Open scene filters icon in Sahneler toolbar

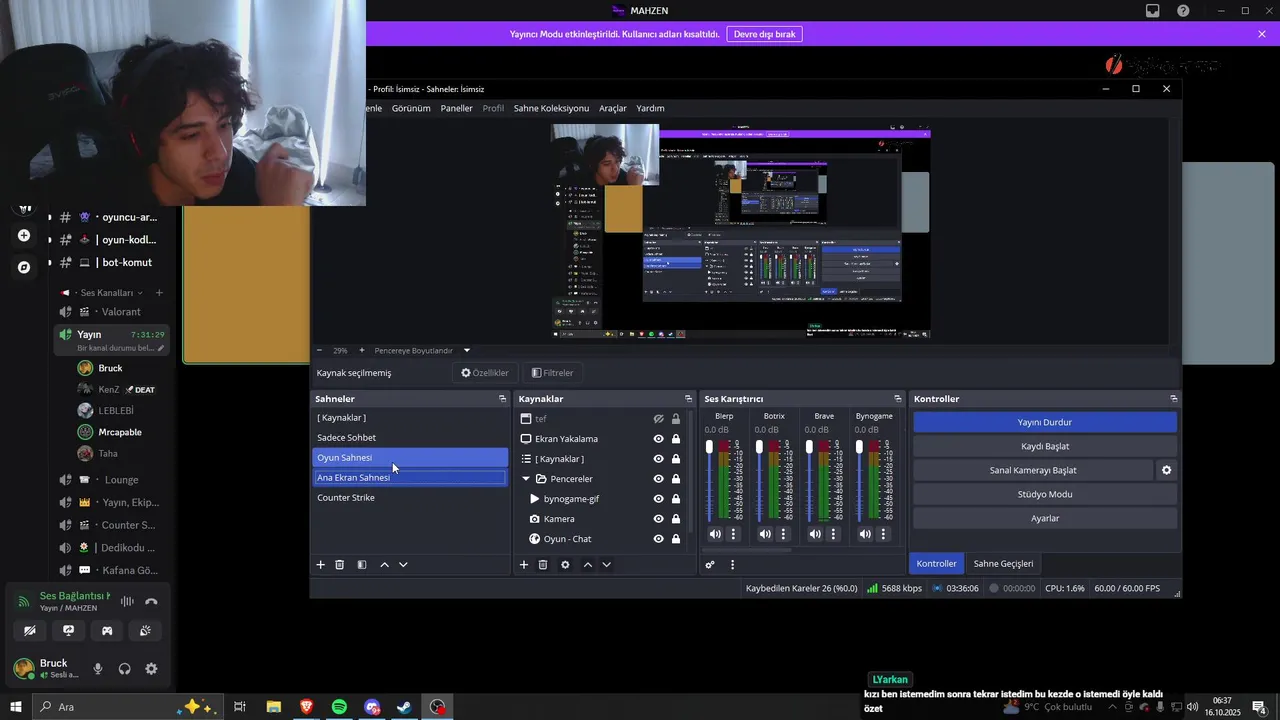point(362,565)
